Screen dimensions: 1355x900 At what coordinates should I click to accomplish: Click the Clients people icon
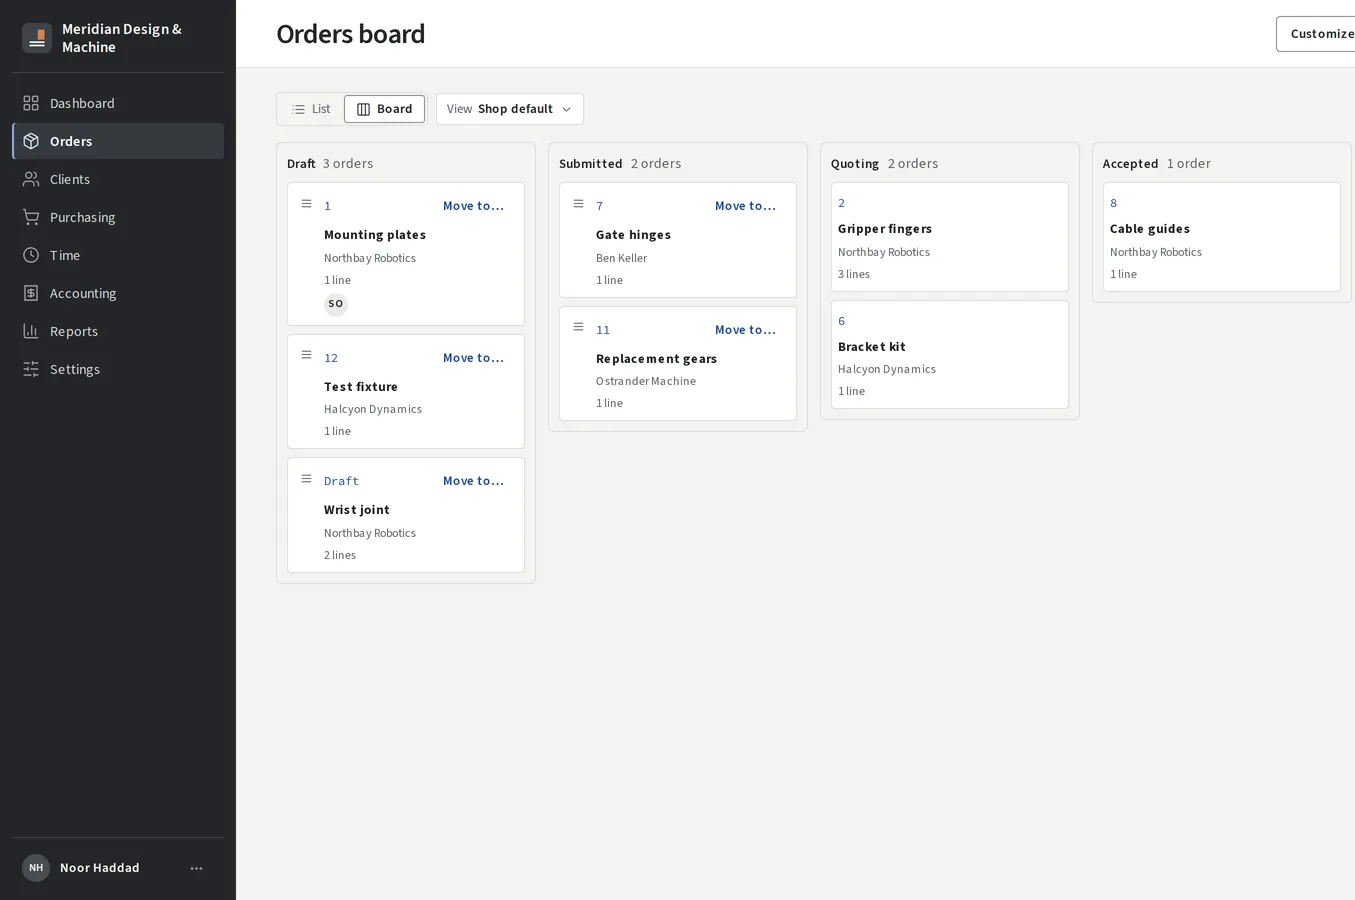pyautogui.click(x=31, y=179)
